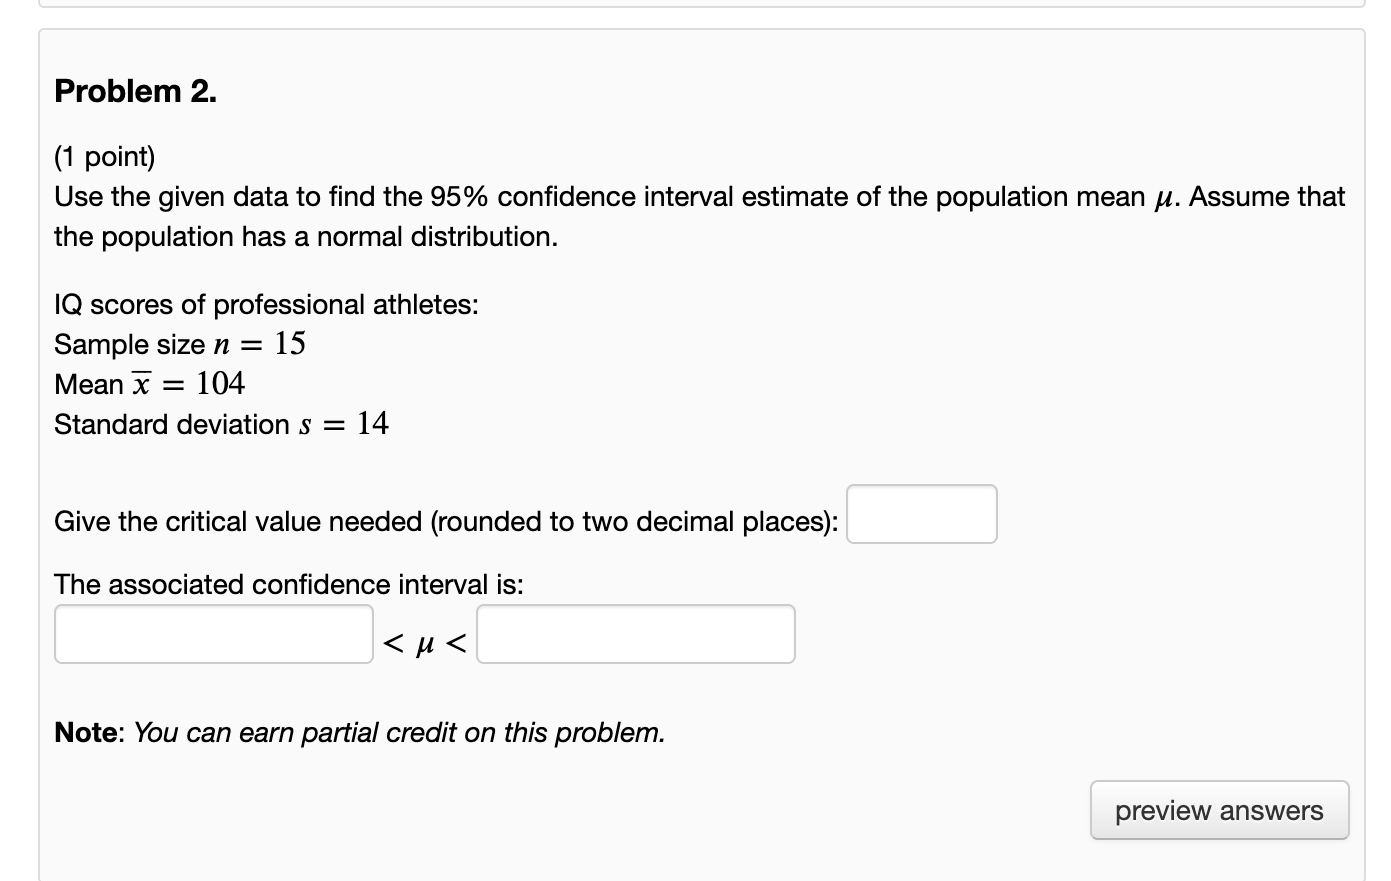
Task: Click the Standard deviation s = 14 line
Action: [x=222, y=424]
